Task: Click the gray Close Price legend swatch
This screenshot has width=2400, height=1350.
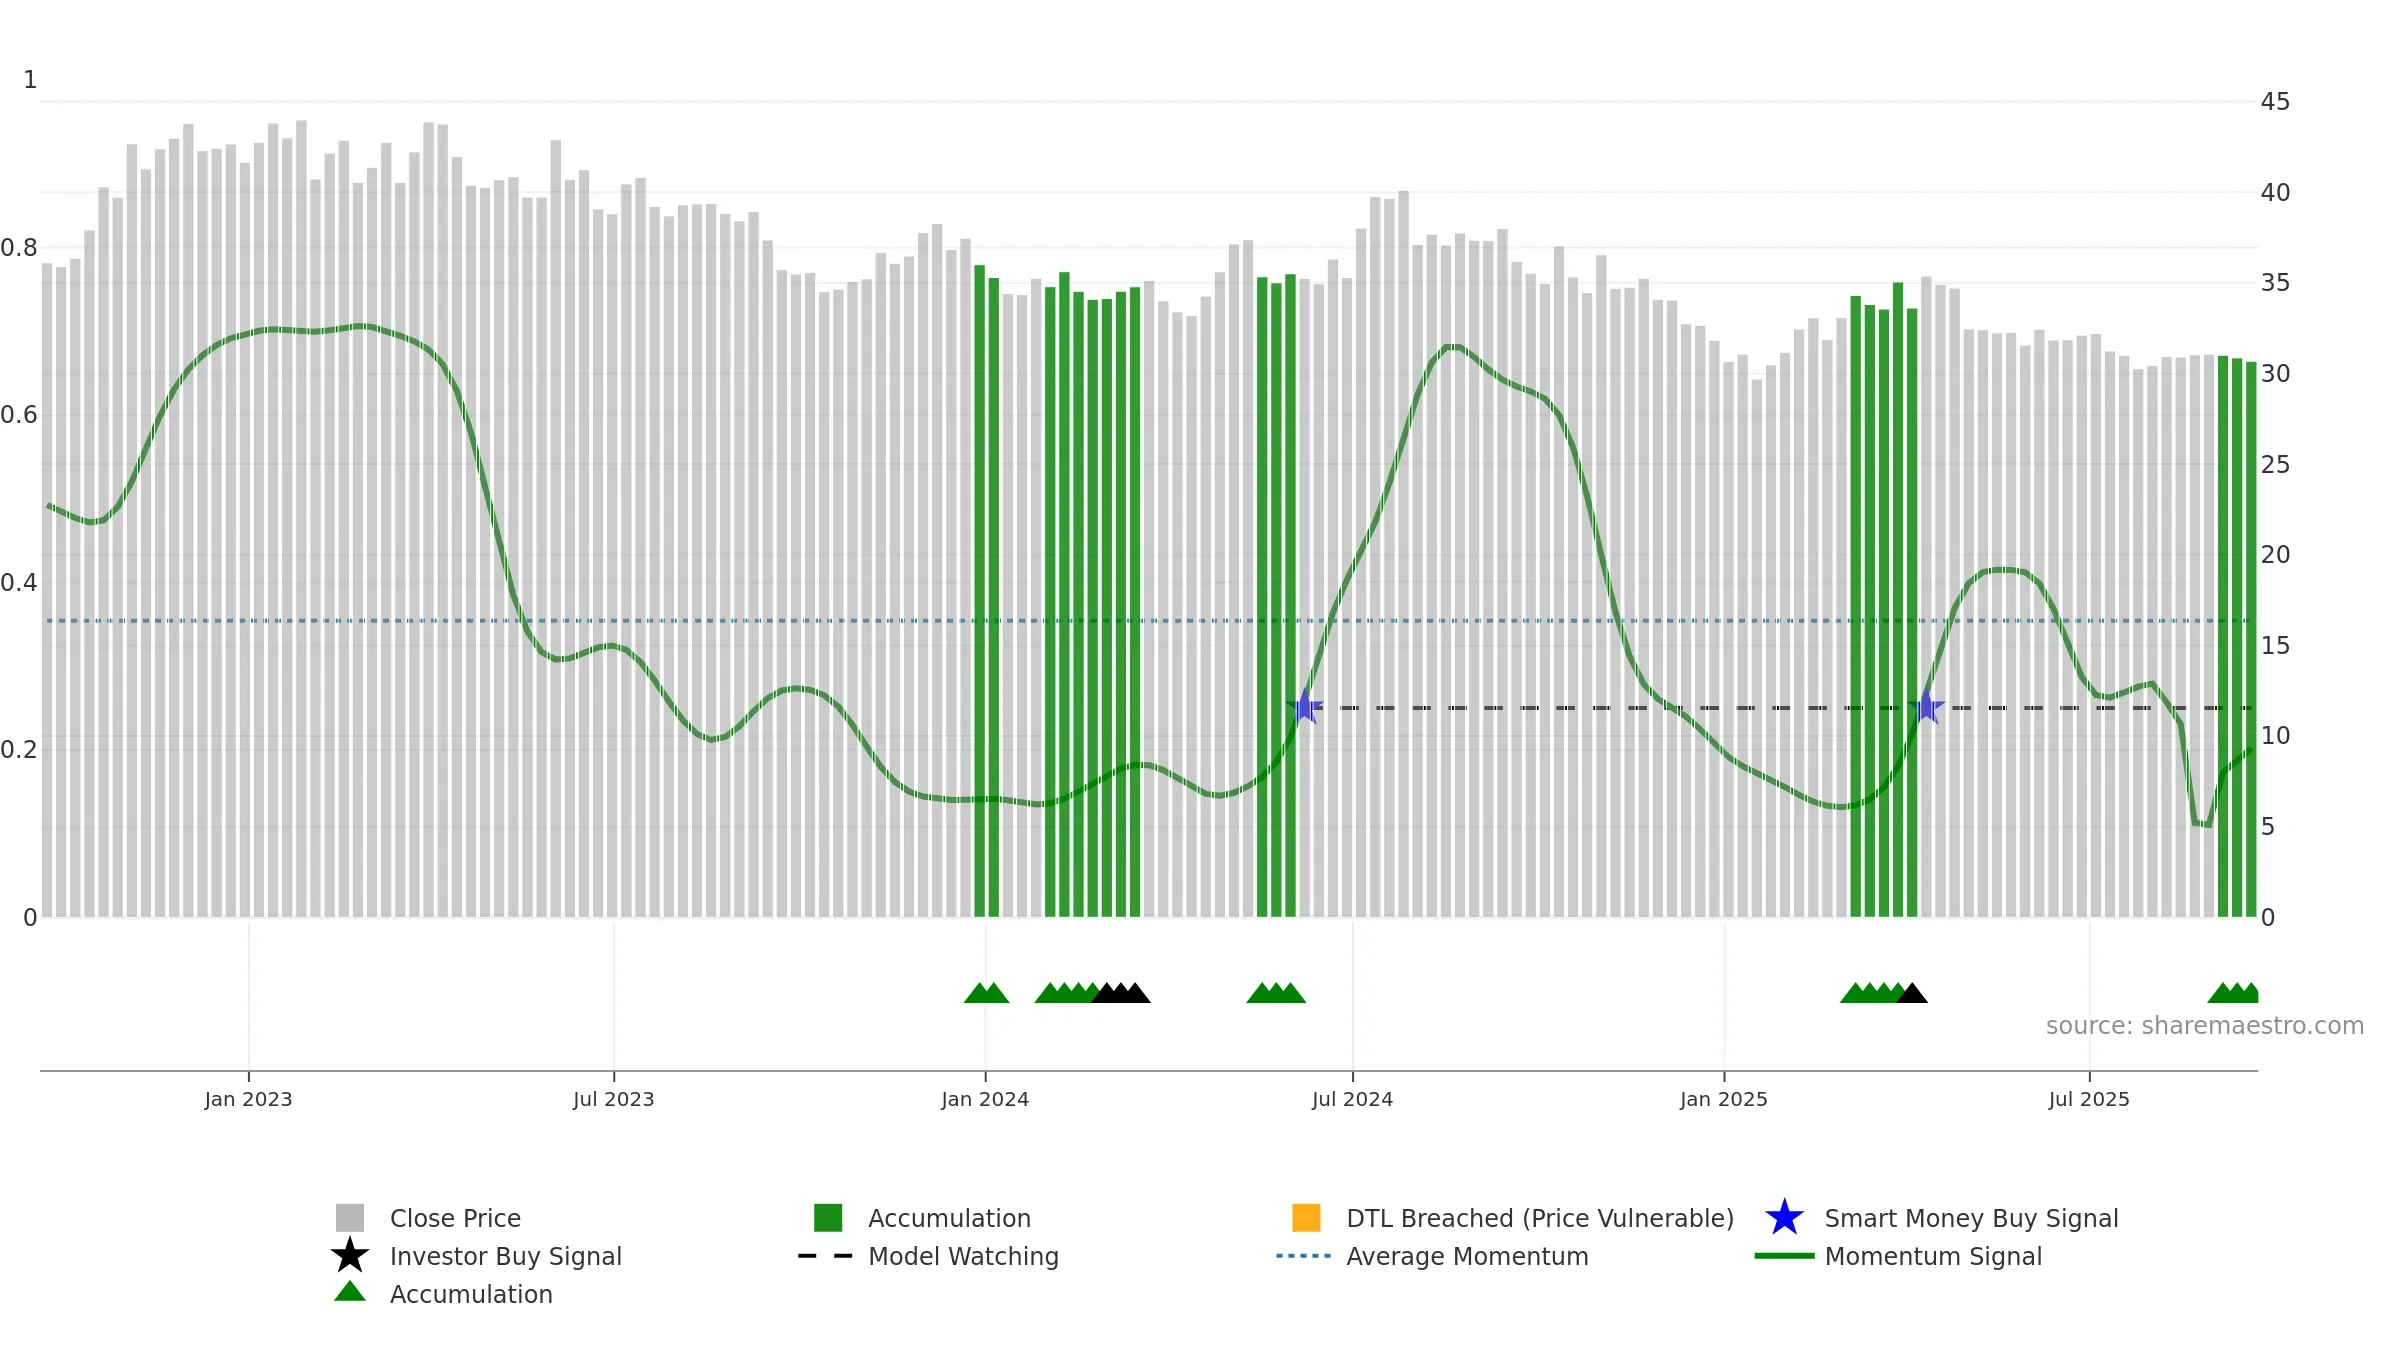Action: 350,1217
